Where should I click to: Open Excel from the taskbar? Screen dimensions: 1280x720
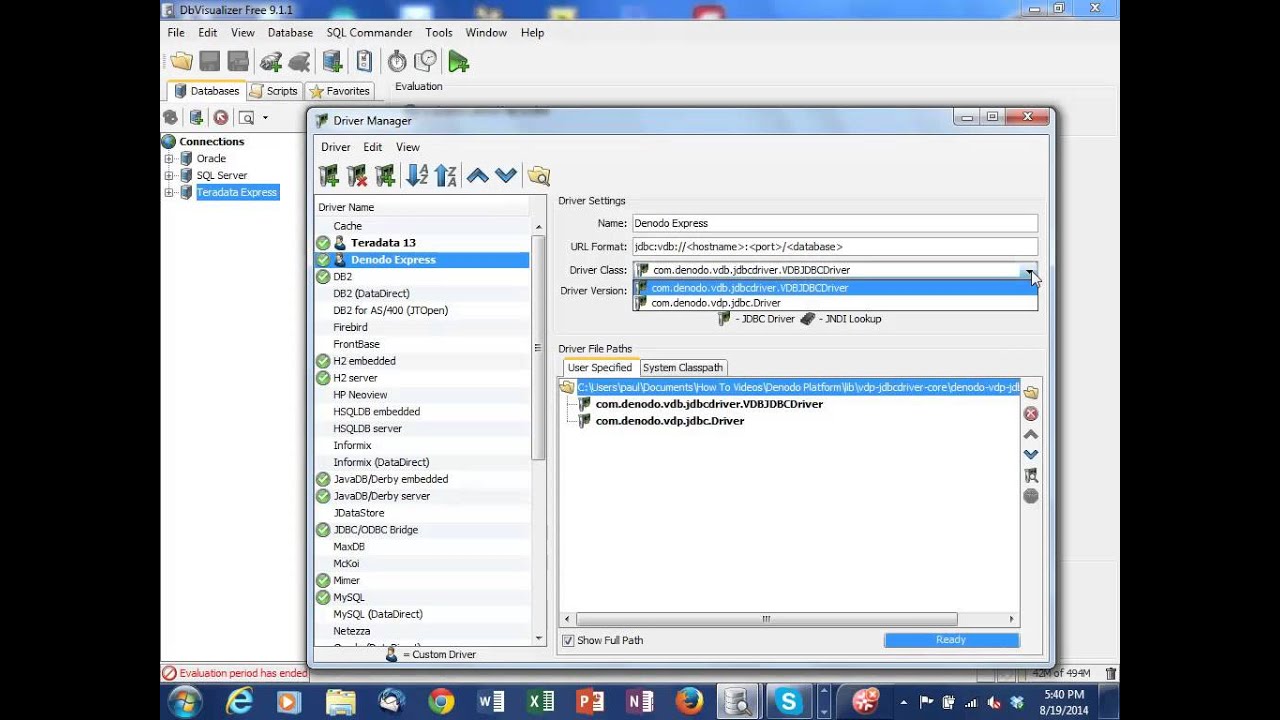point(541,702)
